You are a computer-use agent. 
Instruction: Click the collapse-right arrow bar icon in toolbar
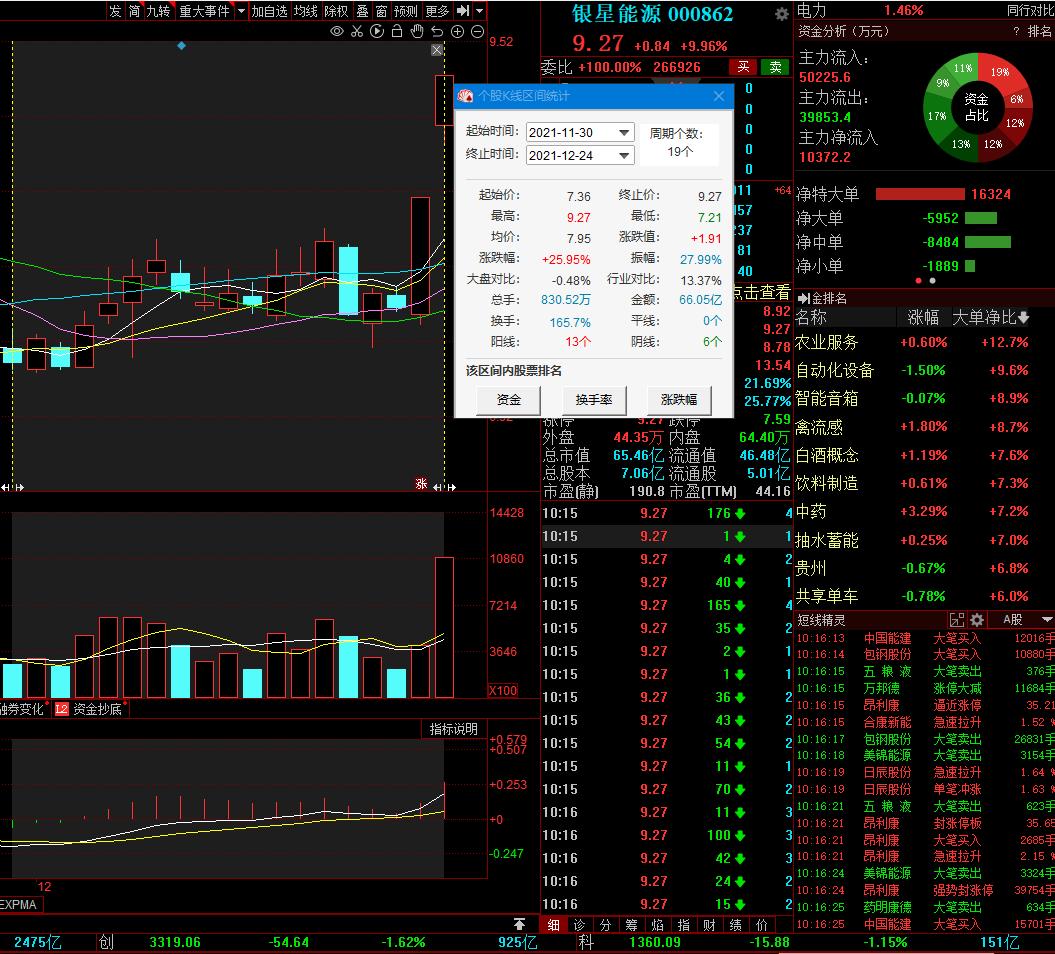point(463,11)
